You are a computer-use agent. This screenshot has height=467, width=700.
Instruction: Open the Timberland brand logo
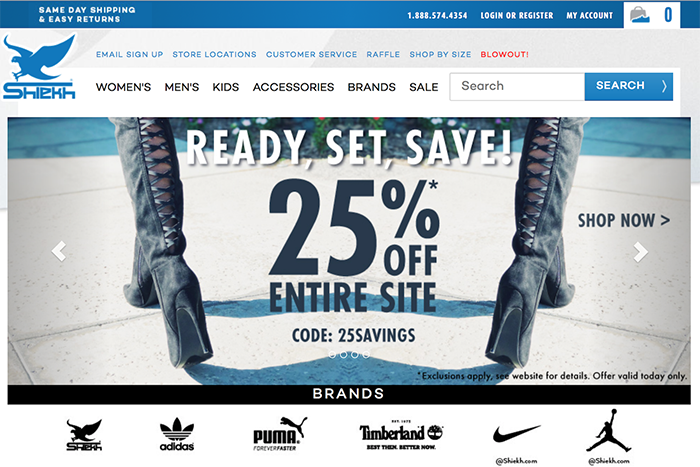coord(401,434)
